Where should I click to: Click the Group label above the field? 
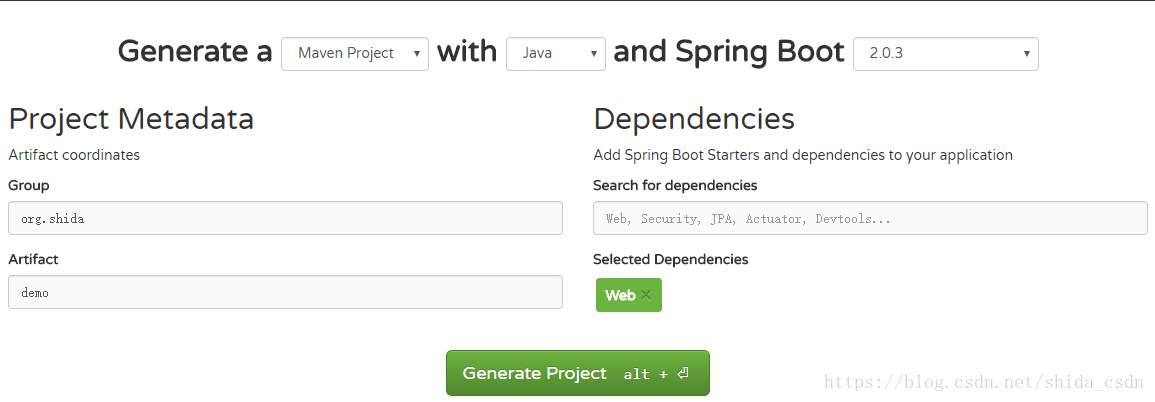[29, 186]
